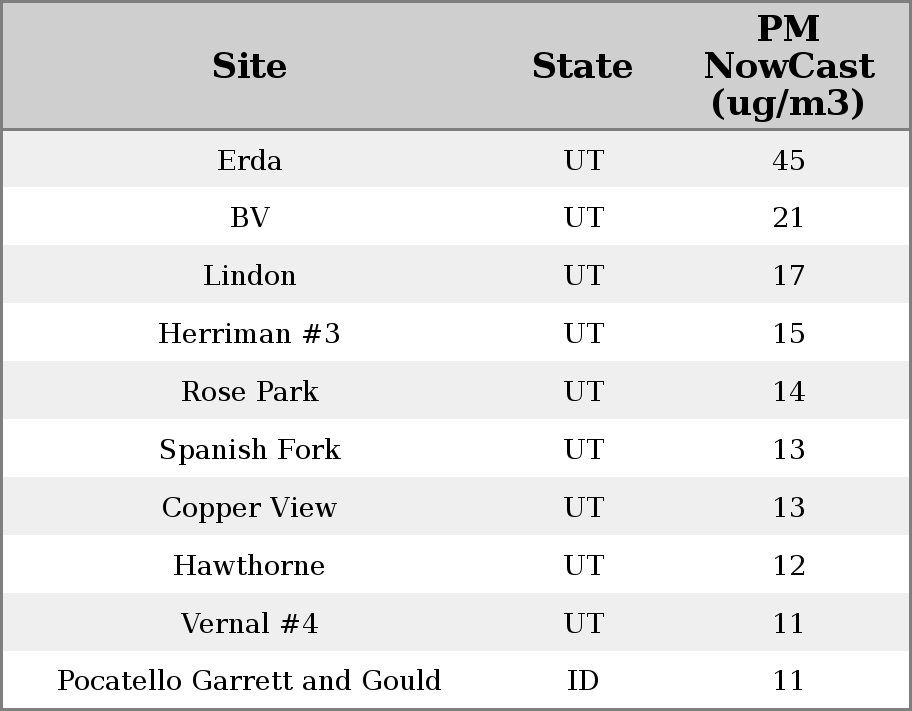Click the PM NowCast (ug/m3) column header
The width and height of the screenshot is (912, 711).
[x=788, y=67]
